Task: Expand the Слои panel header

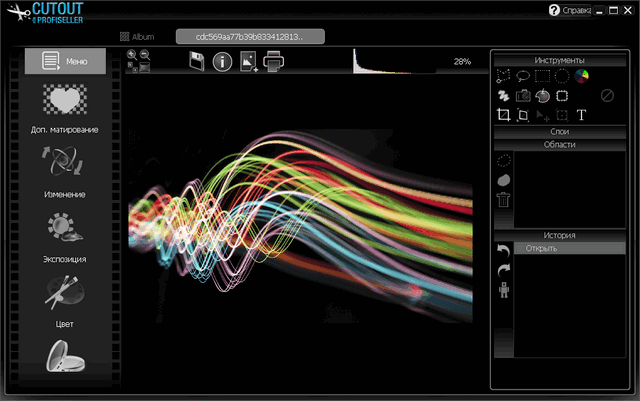Action: pyautogui.click(x=560, y=131)
